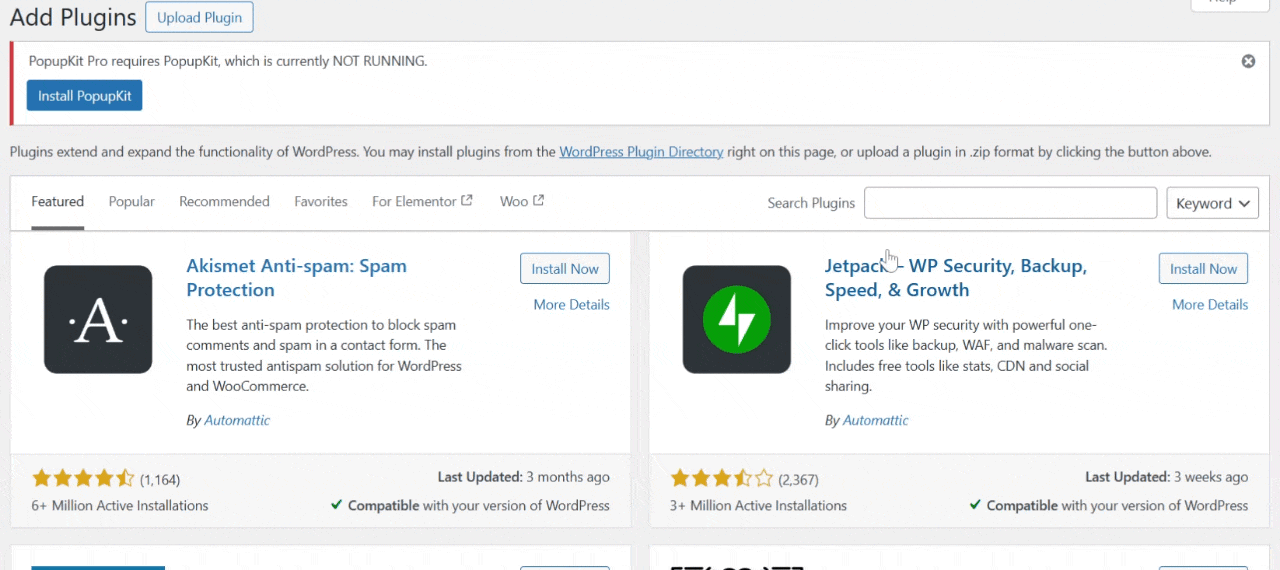This screenshot has height=570, width=1280.
Task: Click the Akismet plugin logo icon
Action: [x=98, y=319]
